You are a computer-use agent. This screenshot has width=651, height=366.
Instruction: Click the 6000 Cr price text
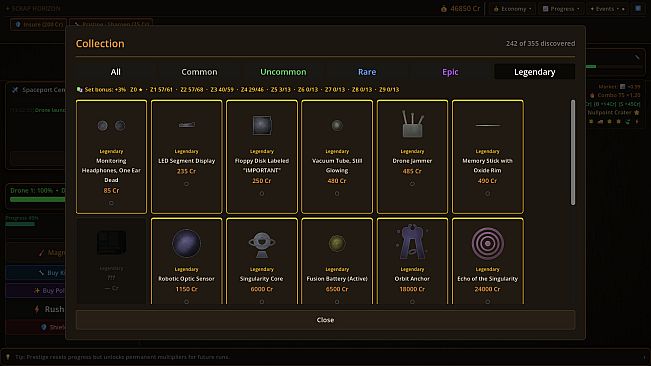[262, 289]
